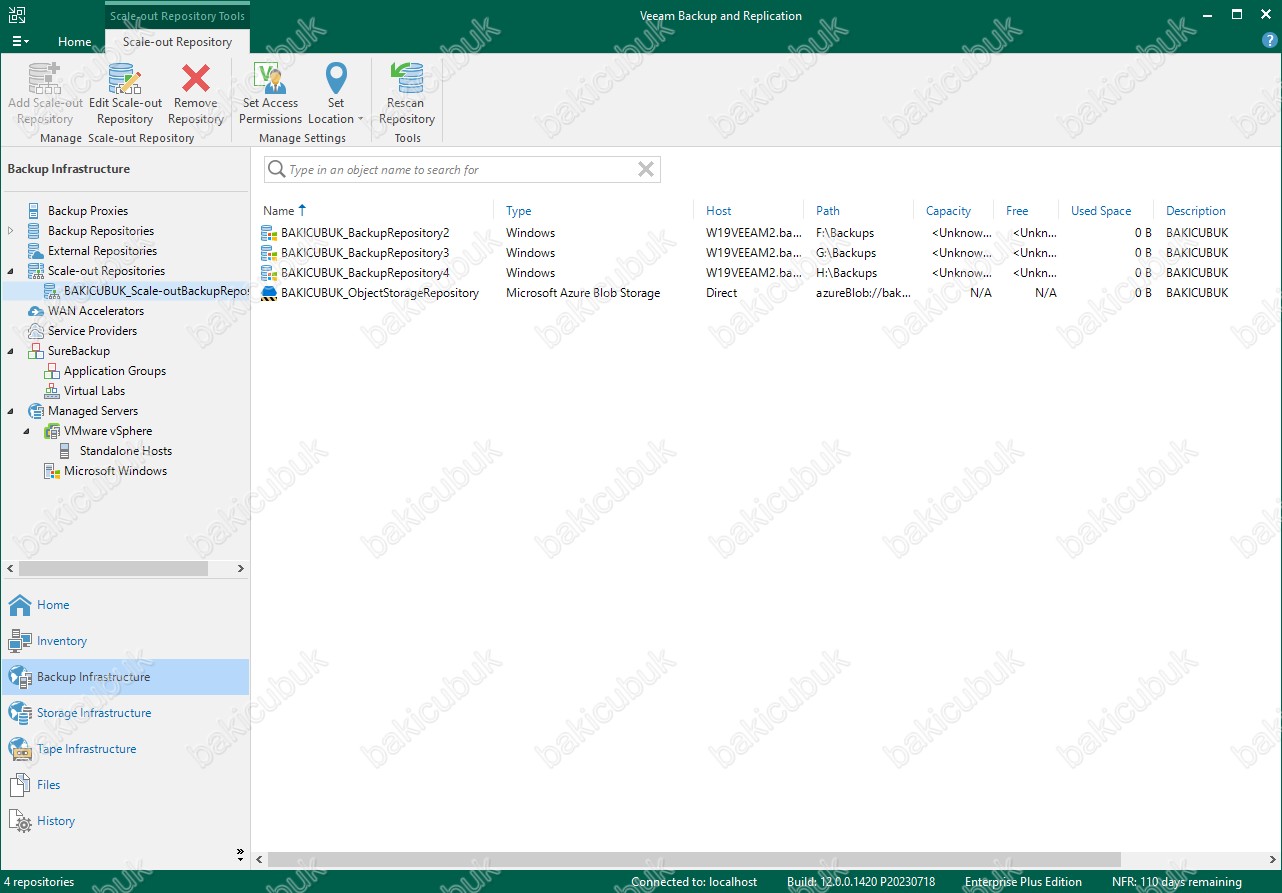Click the Inventory navigation icon

pyautogui.click(x=20, y=641)
